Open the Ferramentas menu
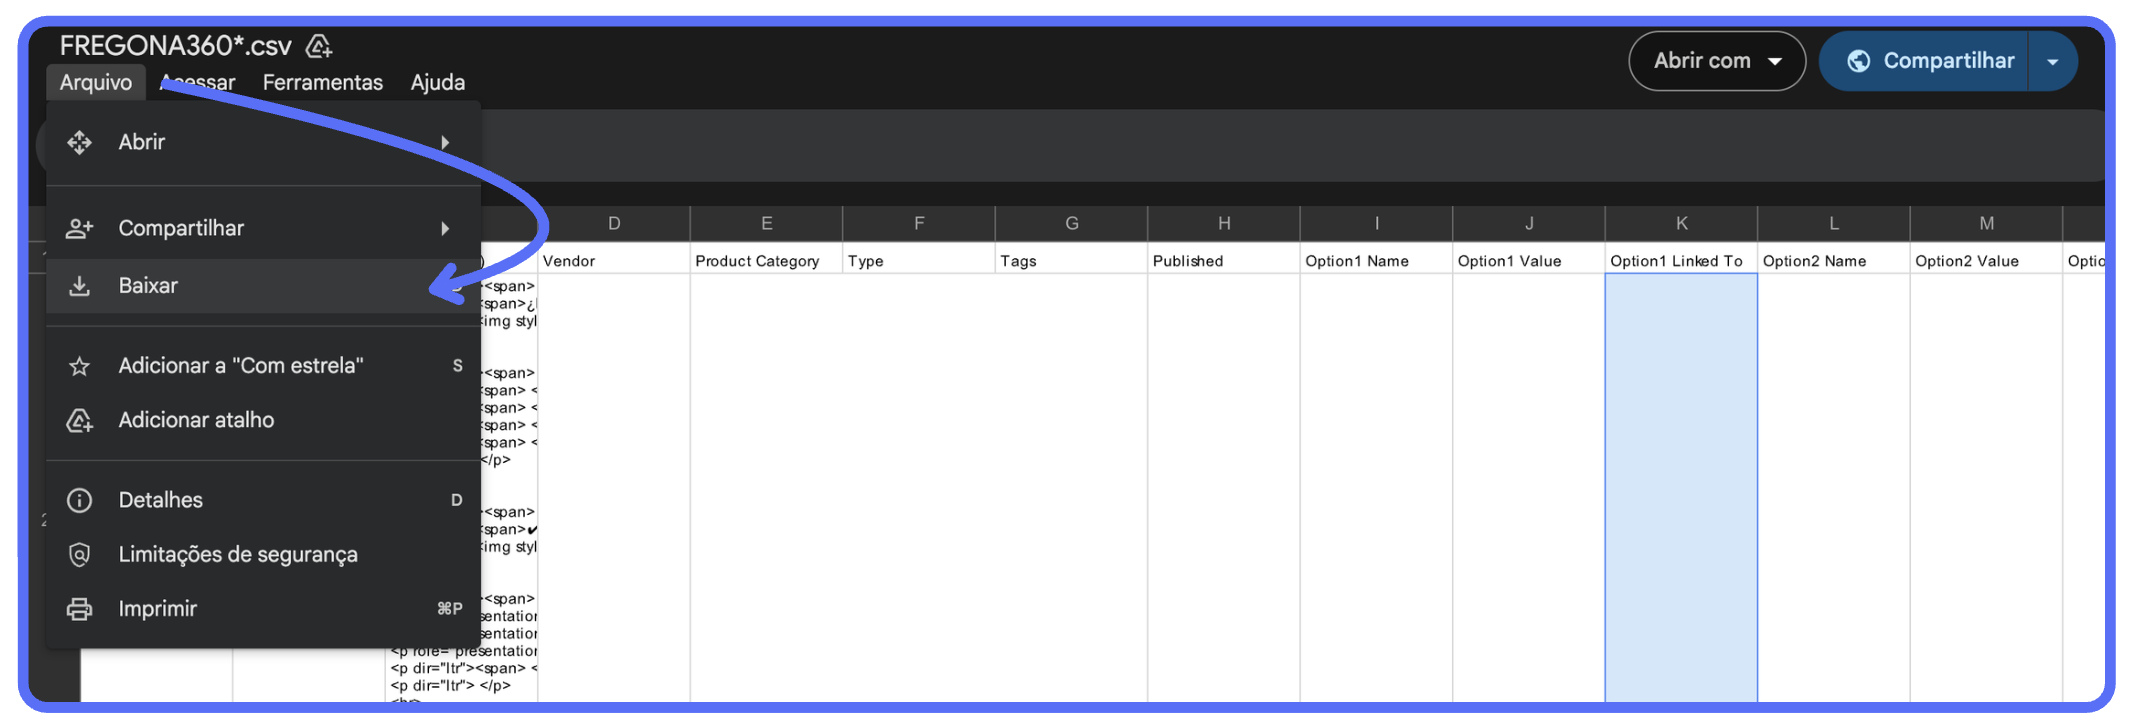The image size is (2130, 726). tap(322, 82)
